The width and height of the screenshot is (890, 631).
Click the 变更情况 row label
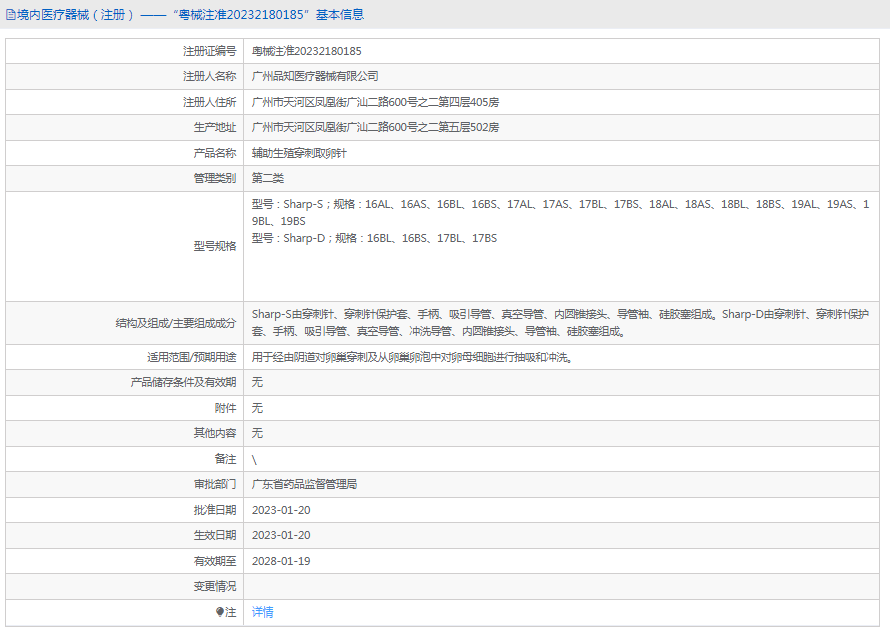click(x=215, y=586)
